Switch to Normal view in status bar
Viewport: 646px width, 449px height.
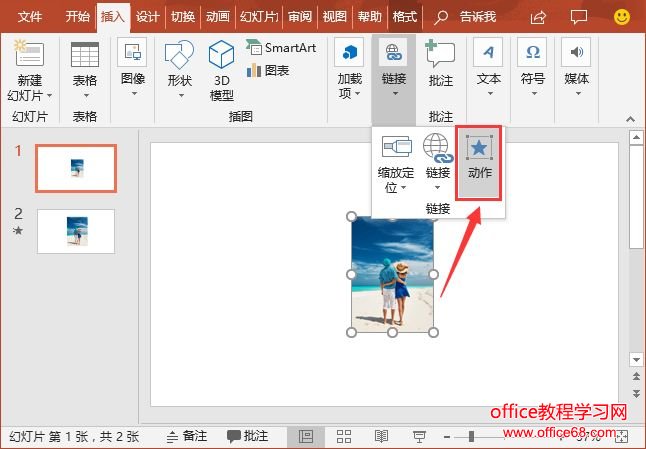(x=306, y=437)
